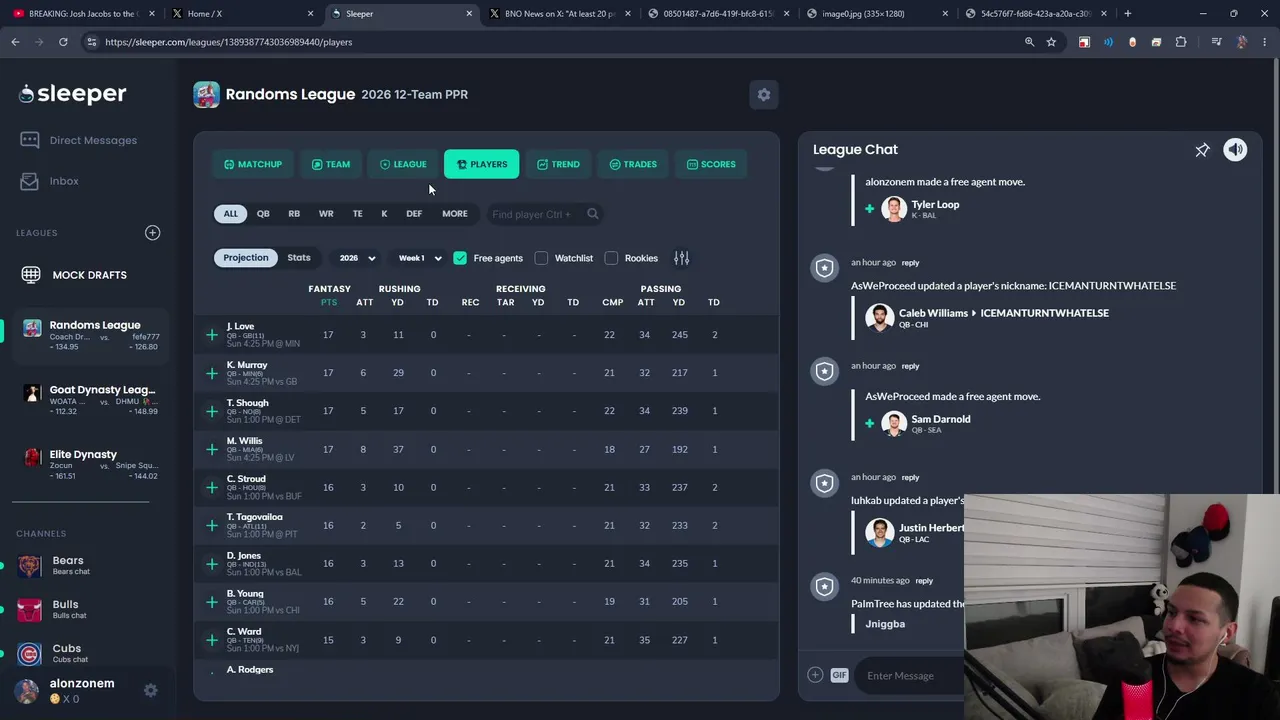Sort by fantasy PTS column header
This screenshot has height=720, width=1280.
329,302
